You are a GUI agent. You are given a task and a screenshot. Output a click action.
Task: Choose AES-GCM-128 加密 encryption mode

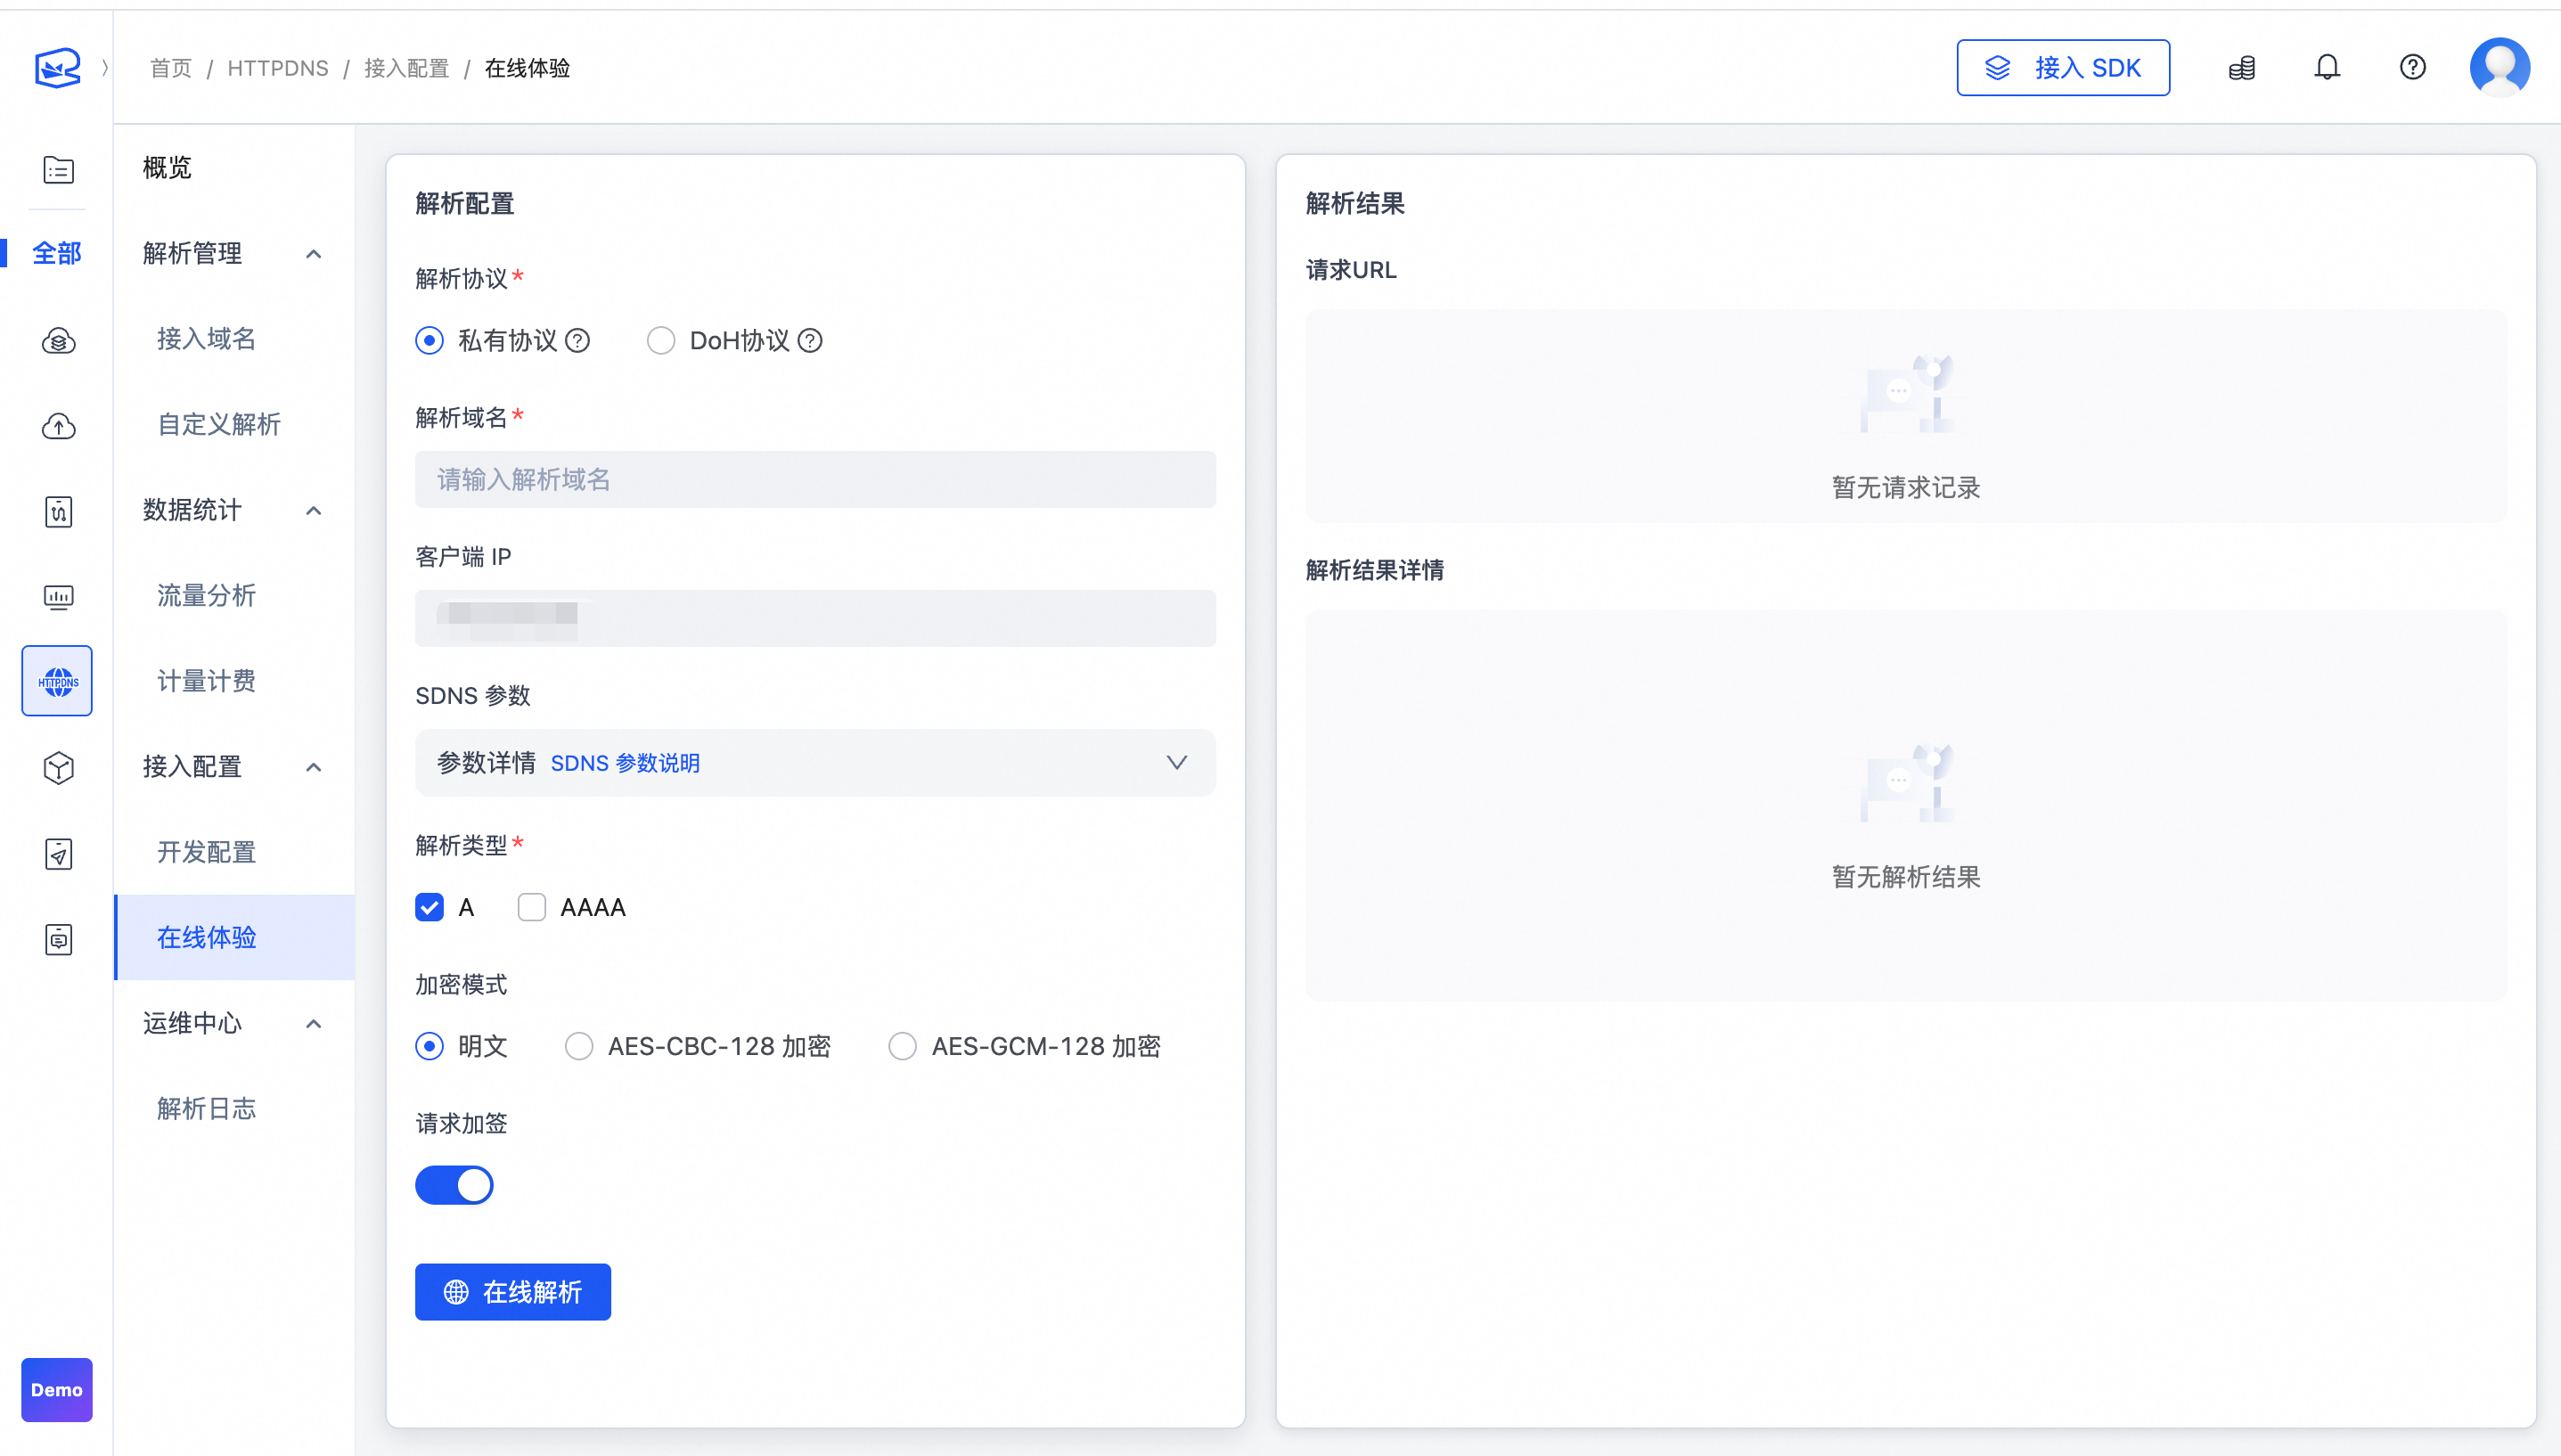[903, 1046]
